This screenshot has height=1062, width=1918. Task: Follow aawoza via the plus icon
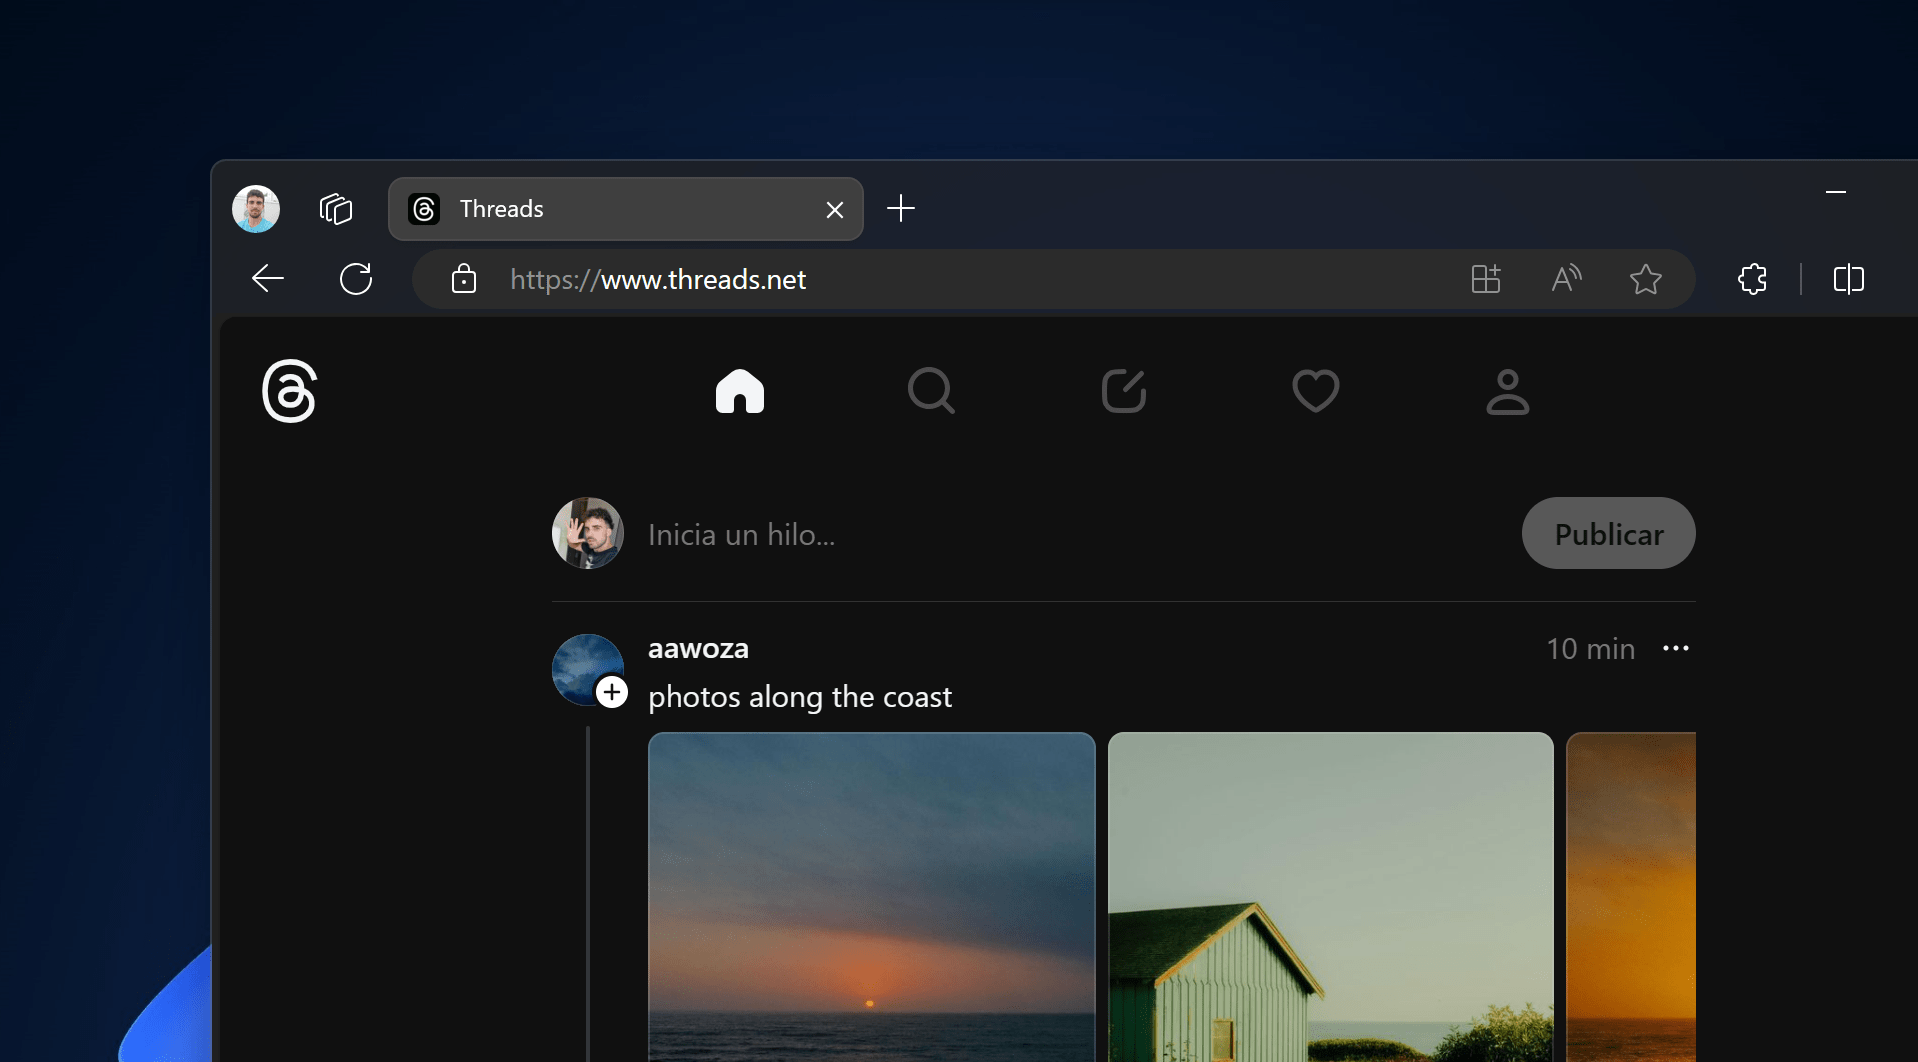coord(612,691)
